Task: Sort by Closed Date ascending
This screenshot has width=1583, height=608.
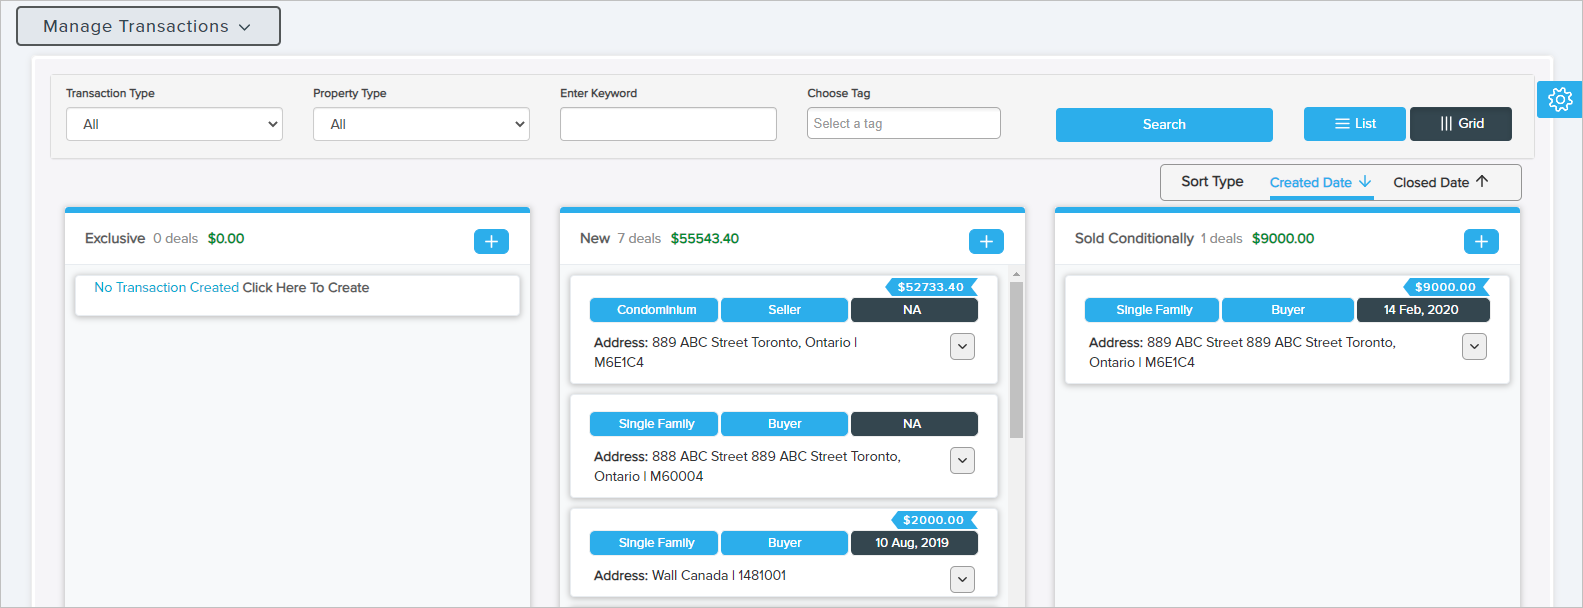Action: click(x=1440, y=182)
